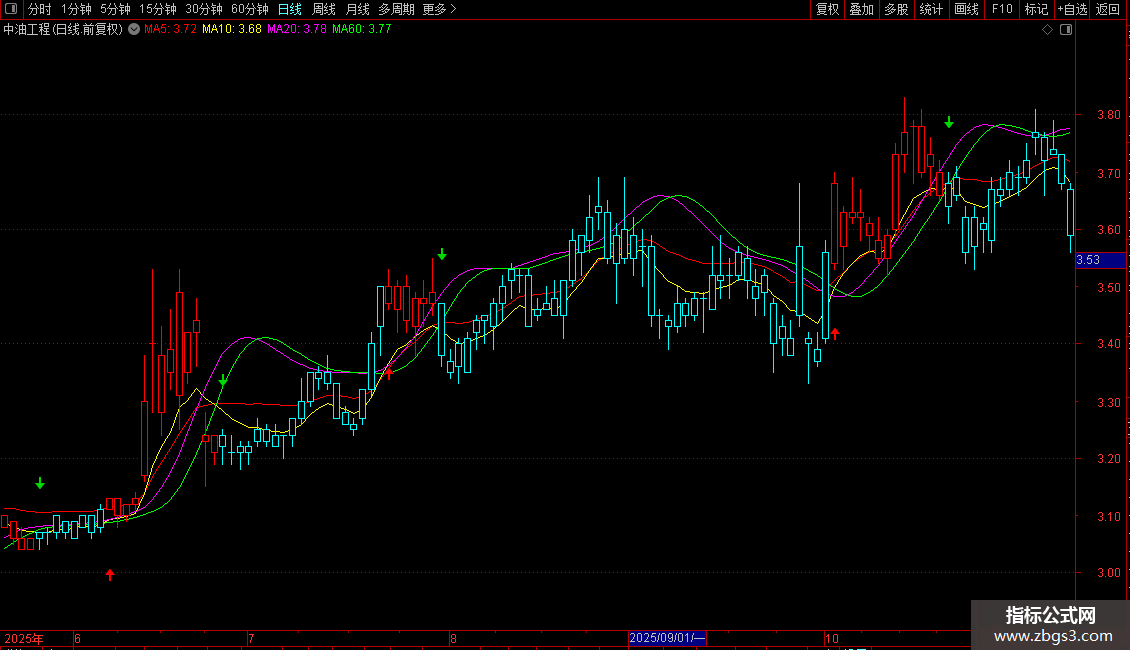Screen dimensions: 1130x650
Task: Select the 1分钟 period
Action: tap(76, 9)
